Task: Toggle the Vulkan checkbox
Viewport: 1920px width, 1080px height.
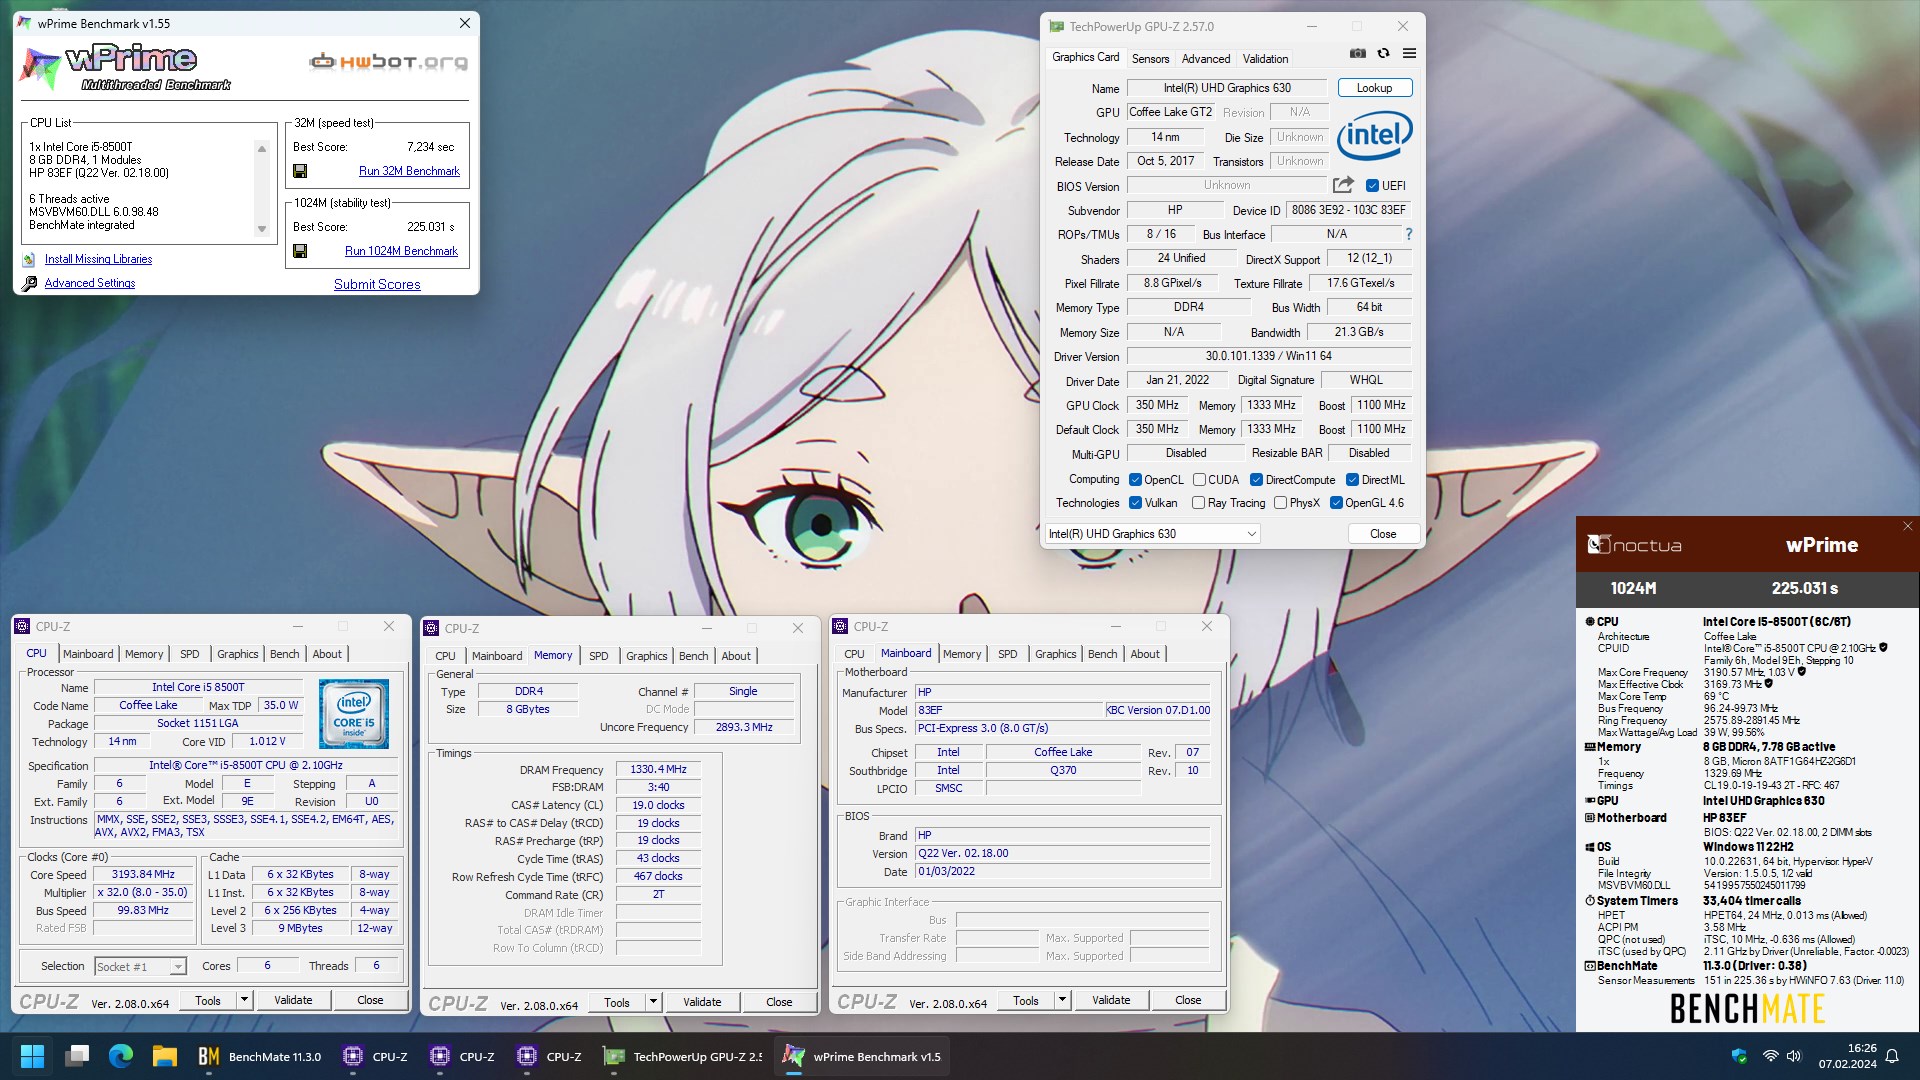Action: [1135, 503]
